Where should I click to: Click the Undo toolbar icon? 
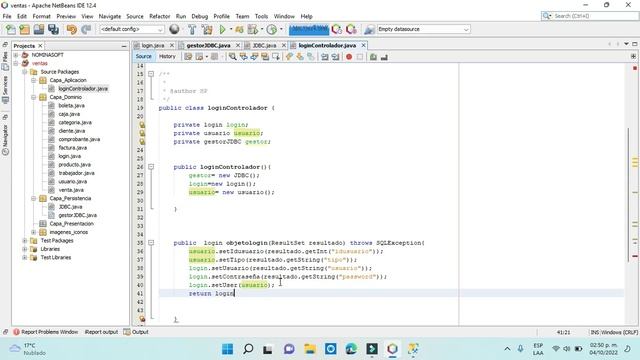pos(72,29)
